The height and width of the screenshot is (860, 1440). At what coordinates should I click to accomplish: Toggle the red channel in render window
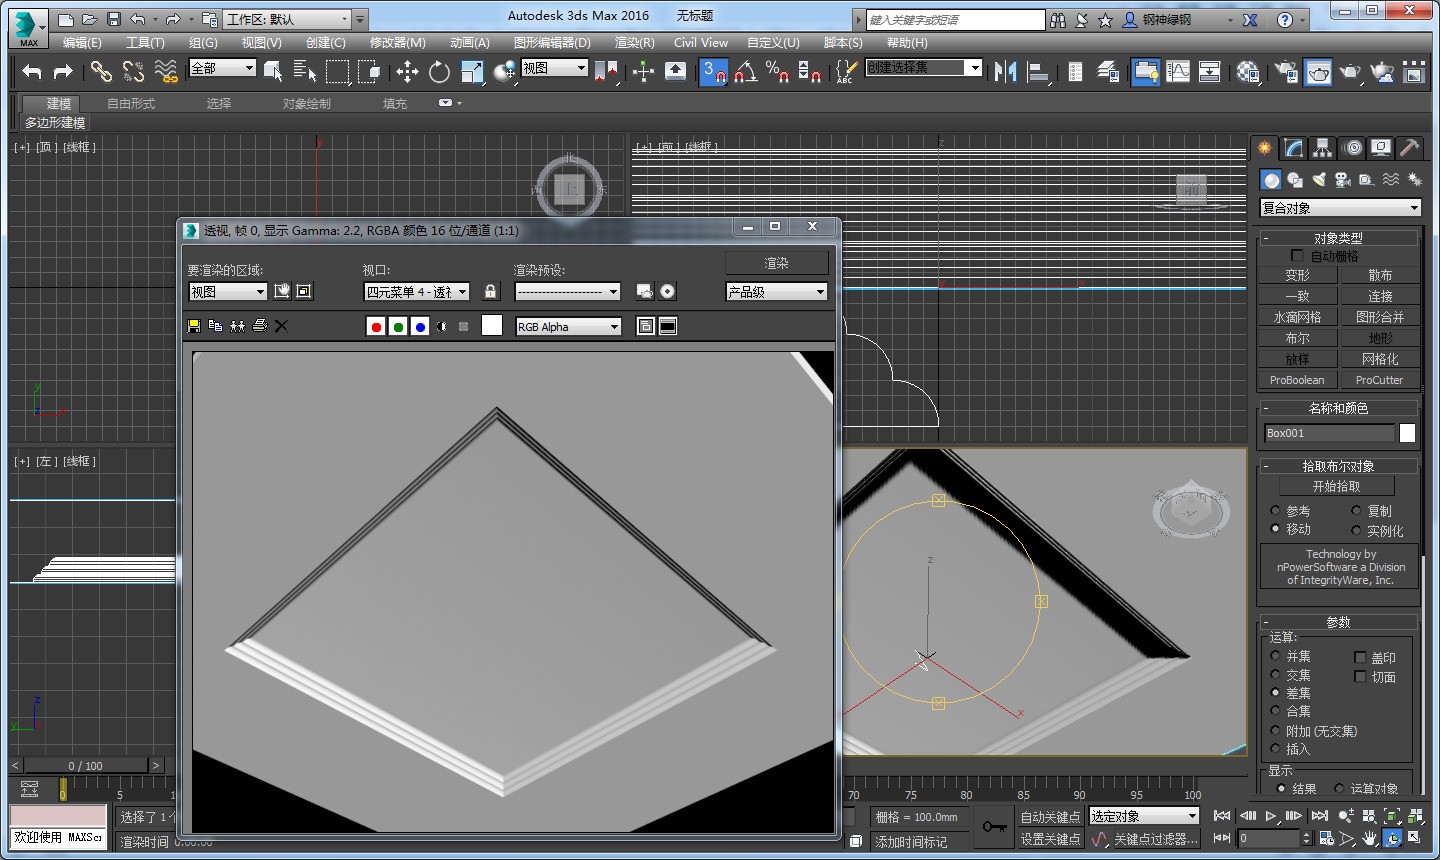pyautogui.click(x=376, y=326)
